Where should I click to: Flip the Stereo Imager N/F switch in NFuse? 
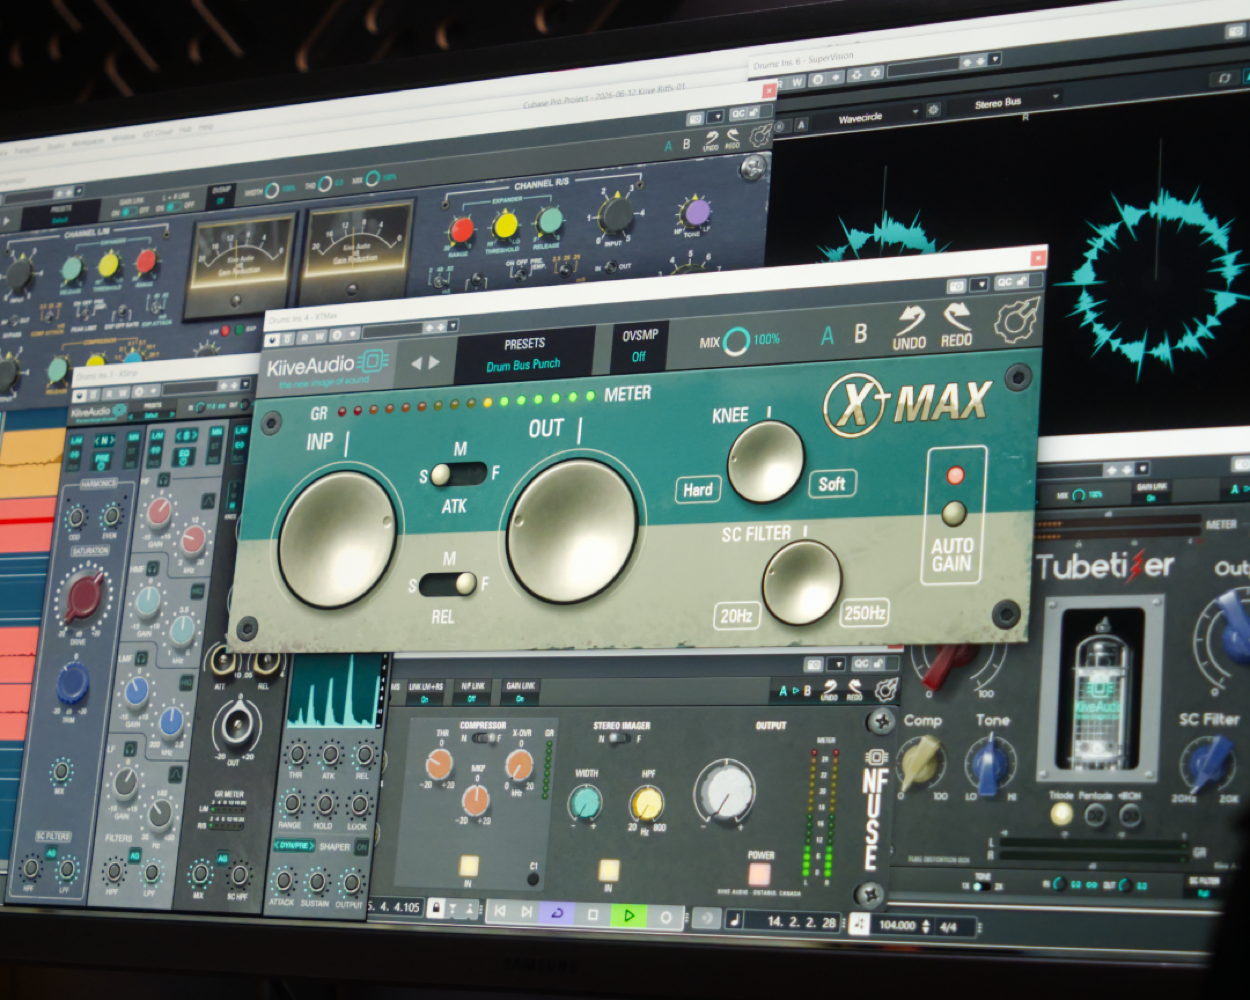619,739
